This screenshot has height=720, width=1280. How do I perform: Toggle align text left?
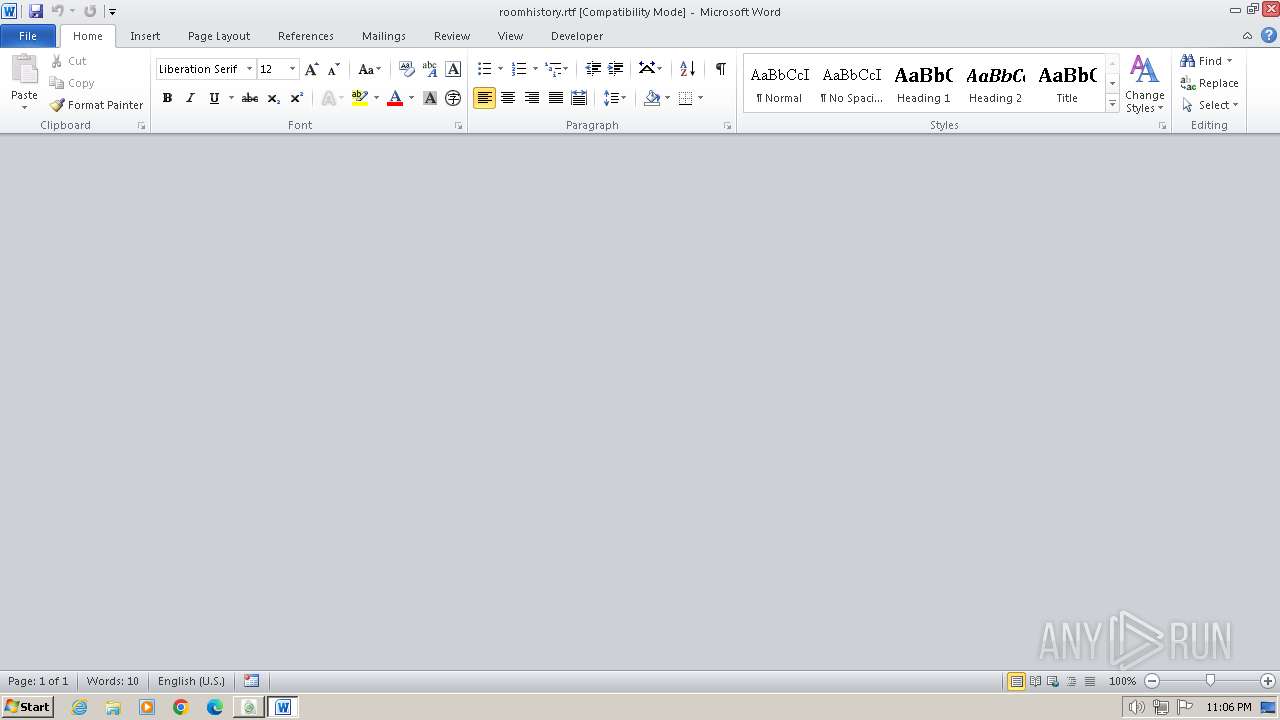[484, 98]
